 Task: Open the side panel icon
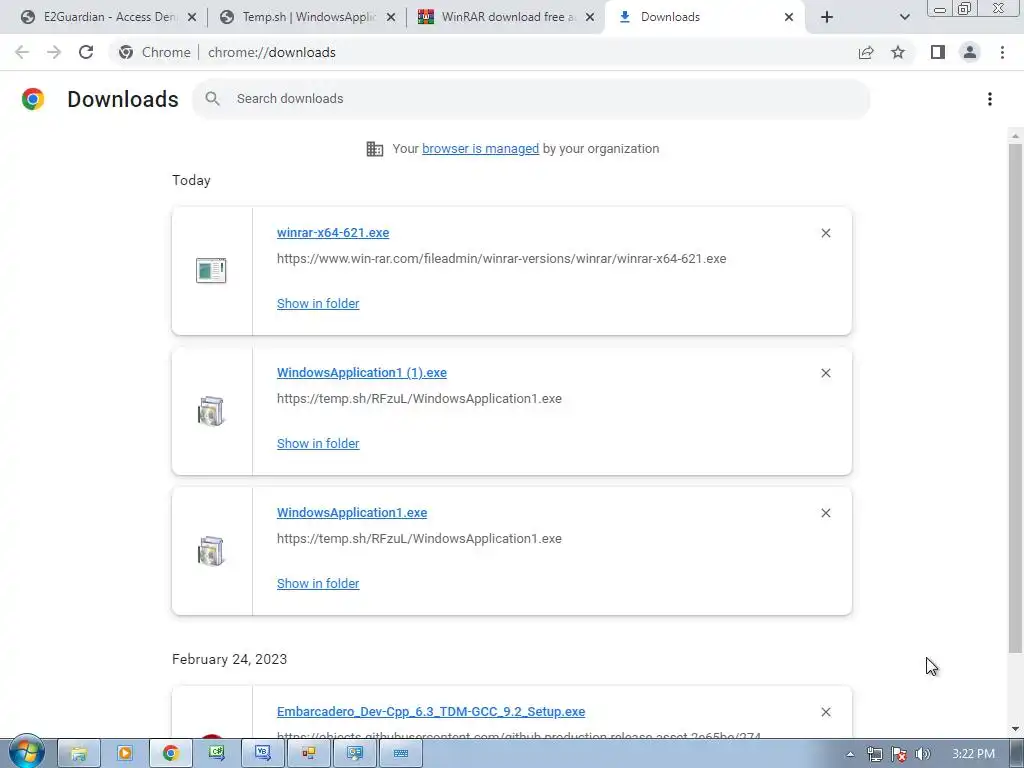pyautogui.click(x=938, y=52)
